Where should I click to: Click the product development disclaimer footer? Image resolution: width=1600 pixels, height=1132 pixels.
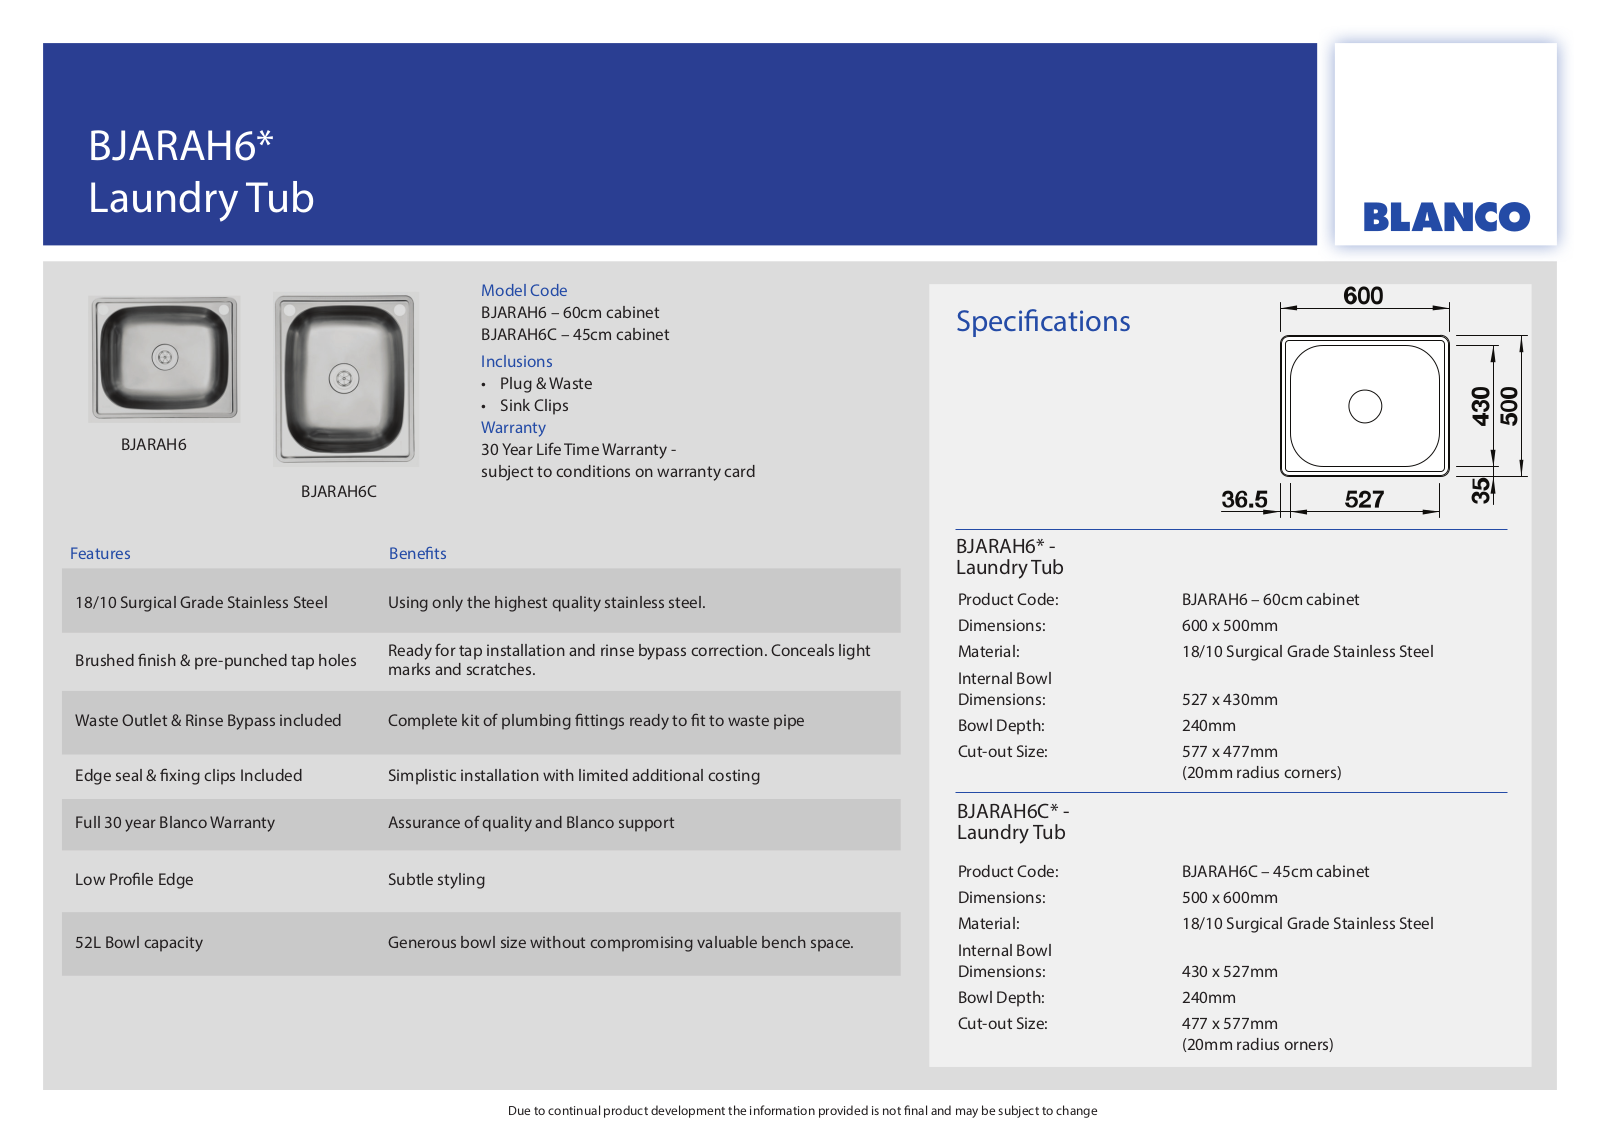(x=803, y=1110)
